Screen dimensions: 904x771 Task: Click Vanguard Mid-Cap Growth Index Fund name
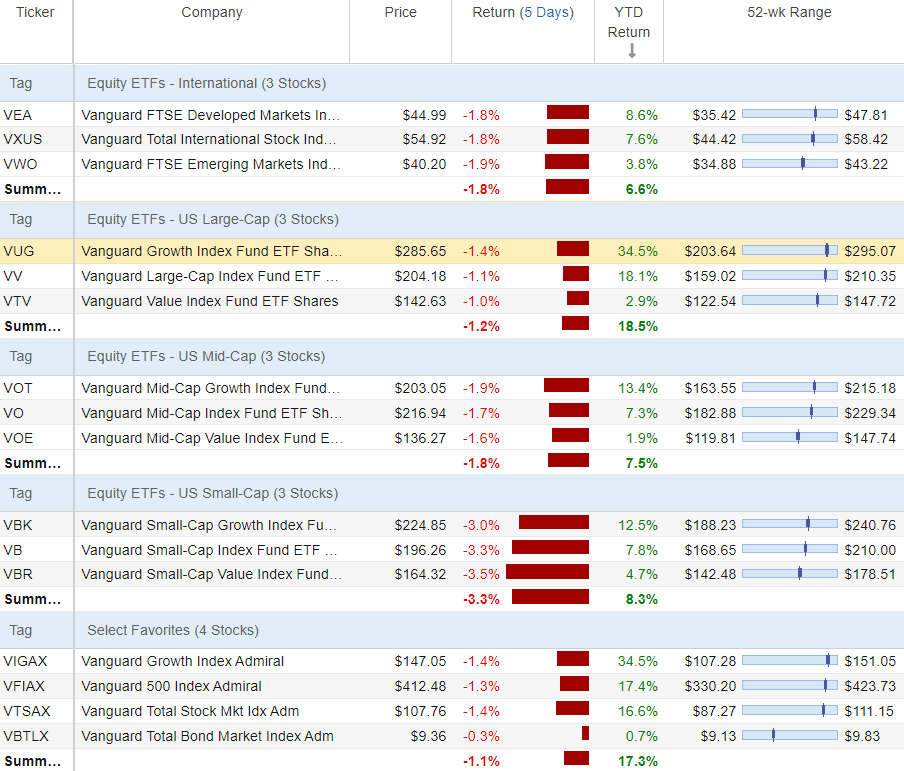(210, 388)
